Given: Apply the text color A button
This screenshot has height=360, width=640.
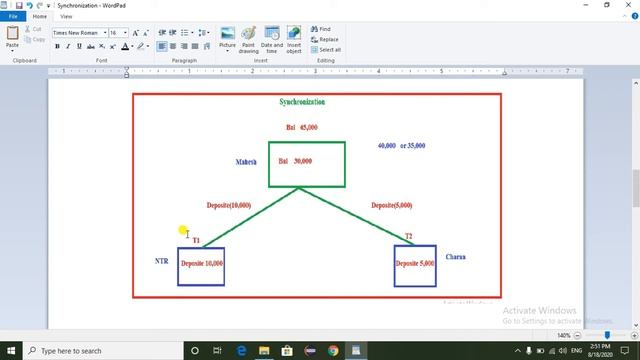Looking at the screenshot, I should [125, 46].
